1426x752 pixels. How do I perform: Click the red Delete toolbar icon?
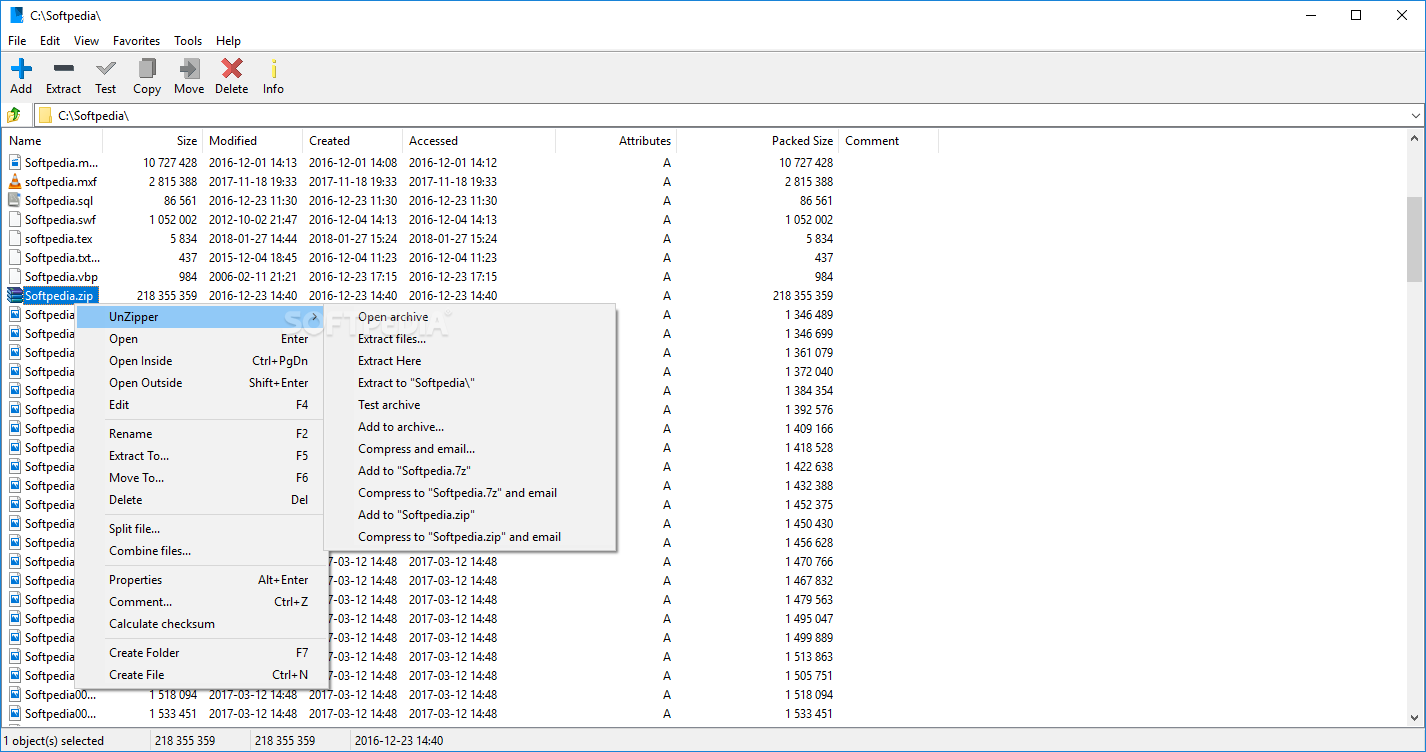(232, 69)
